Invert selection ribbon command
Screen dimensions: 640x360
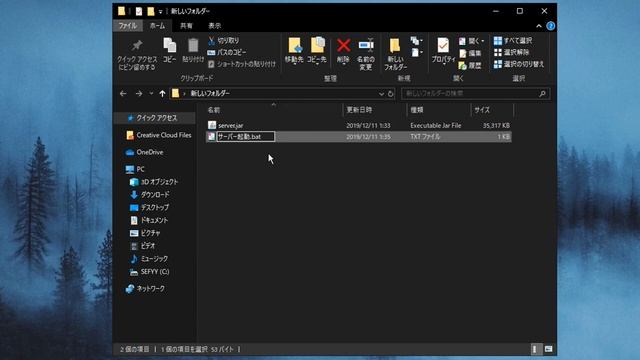click(519, 64)
